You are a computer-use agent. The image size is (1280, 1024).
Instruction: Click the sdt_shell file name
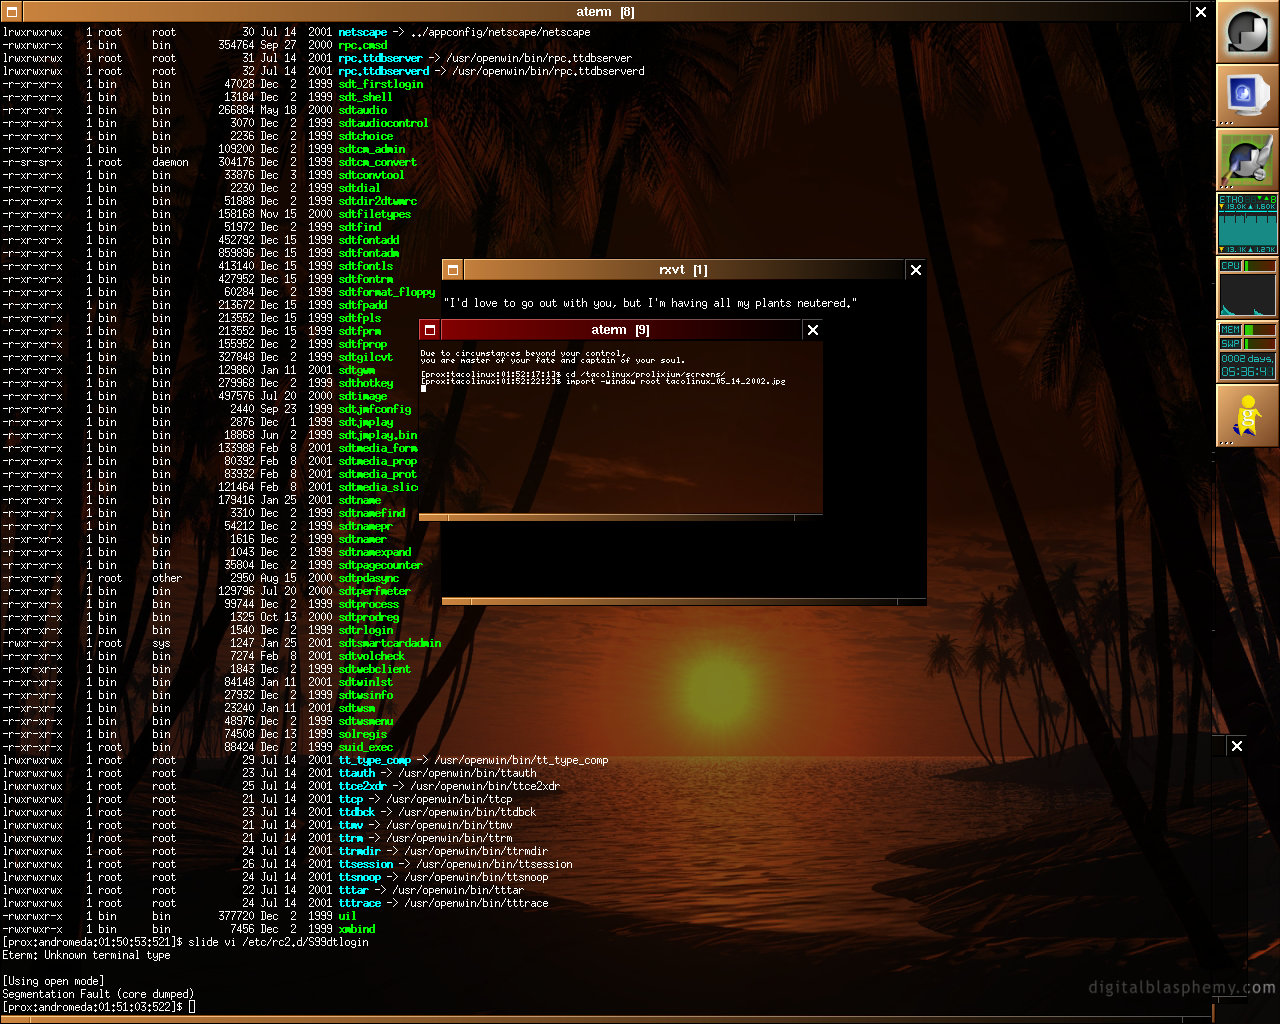coord(366,97)
